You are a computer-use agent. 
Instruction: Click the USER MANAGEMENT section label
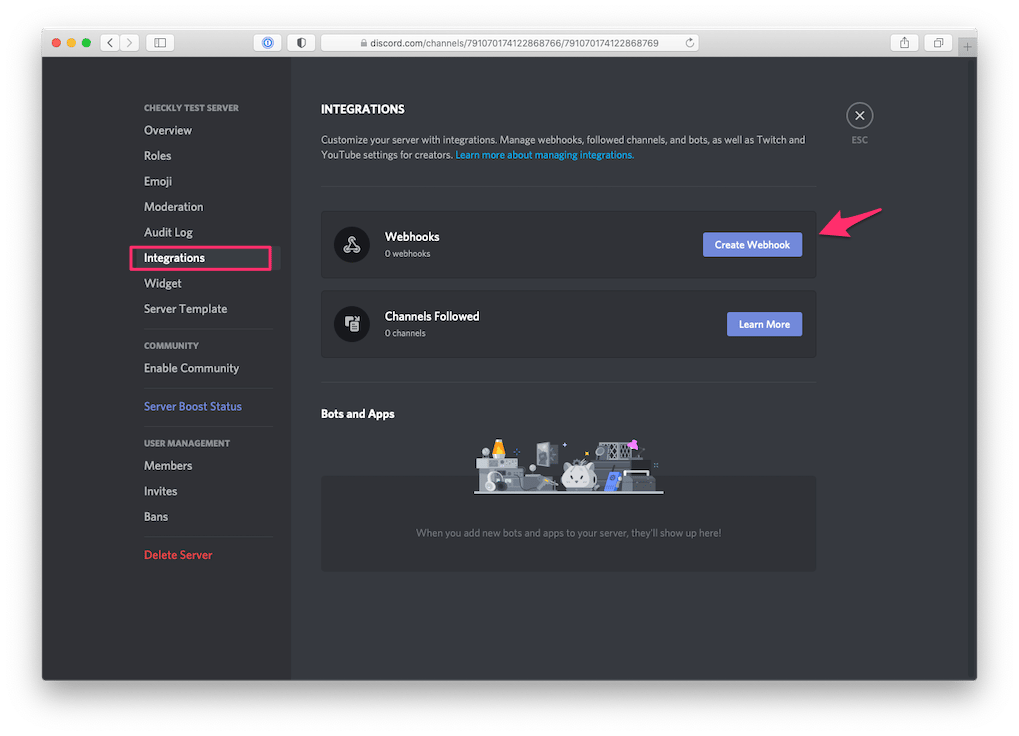(x=187, y=443)
